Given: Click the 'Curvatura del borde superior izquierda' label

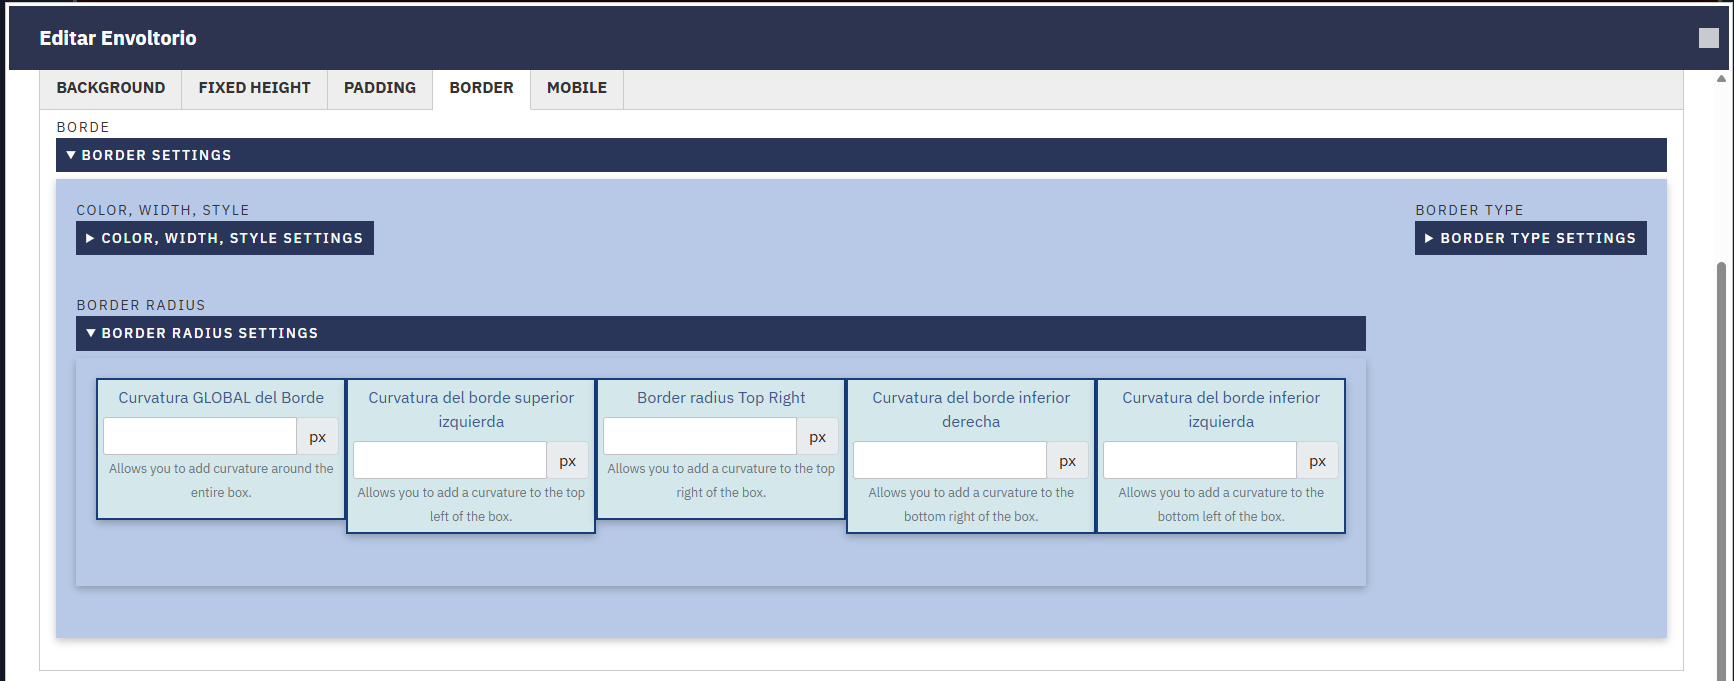Looking at the screenshot, I should coord(471,409).
